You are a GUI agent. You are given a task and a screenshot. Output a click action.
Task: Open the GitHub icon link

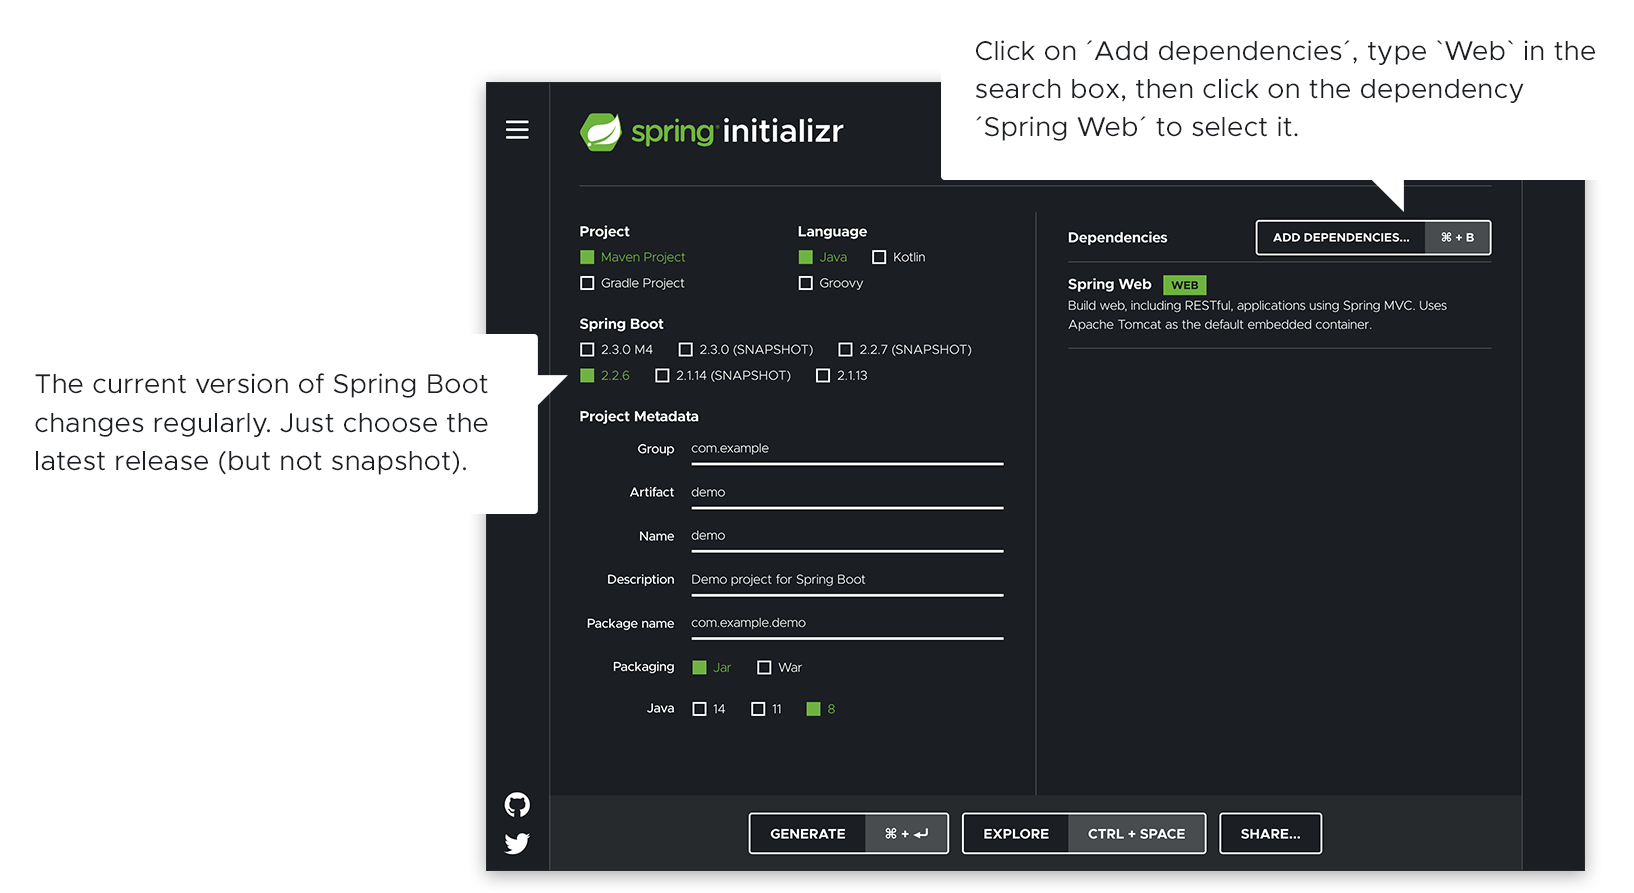point(517,805)
